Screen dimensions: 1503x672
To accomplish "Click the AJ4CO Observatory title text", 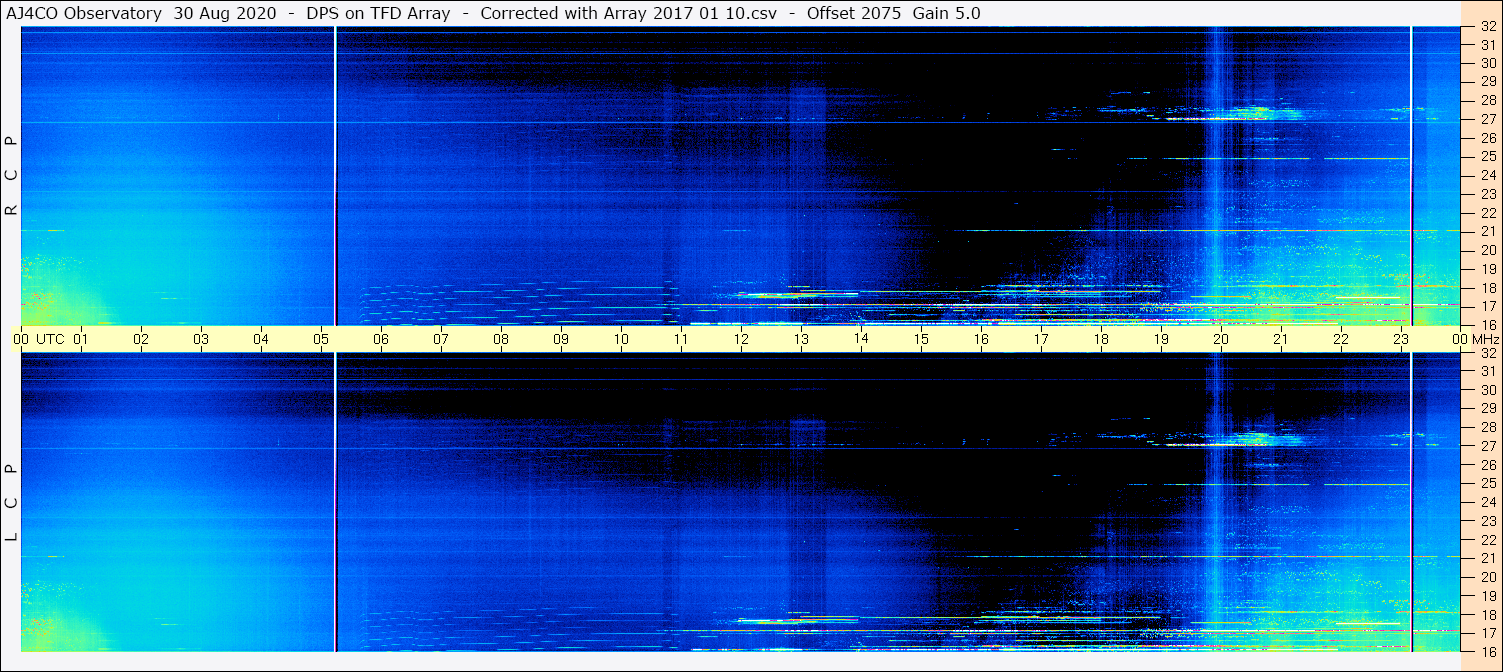I will 85,13.
